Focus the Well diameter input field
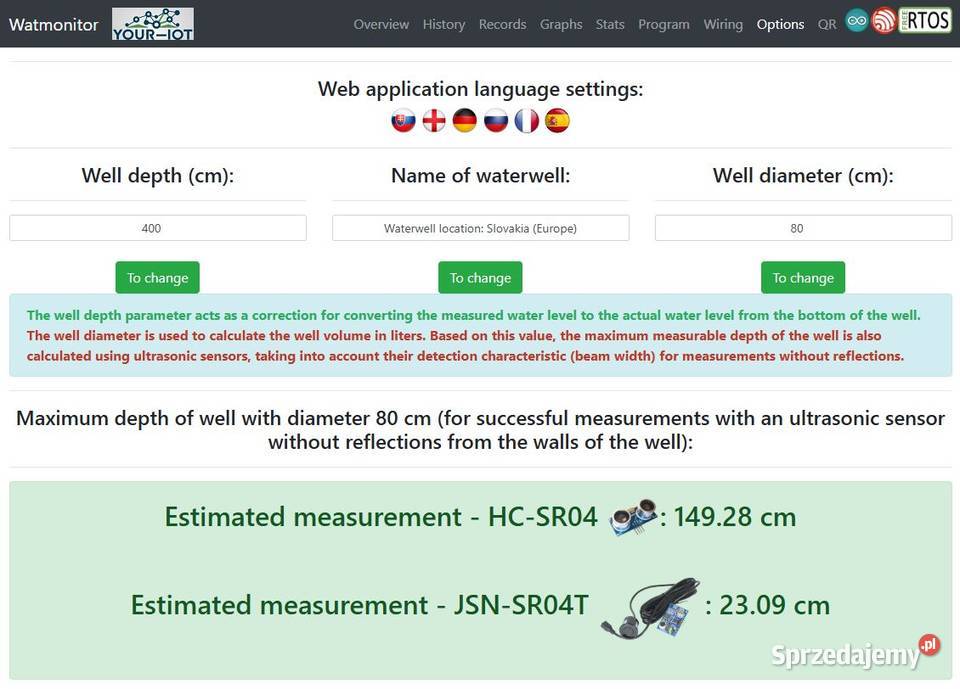This screenshot has width=960, height=689. 803,228
